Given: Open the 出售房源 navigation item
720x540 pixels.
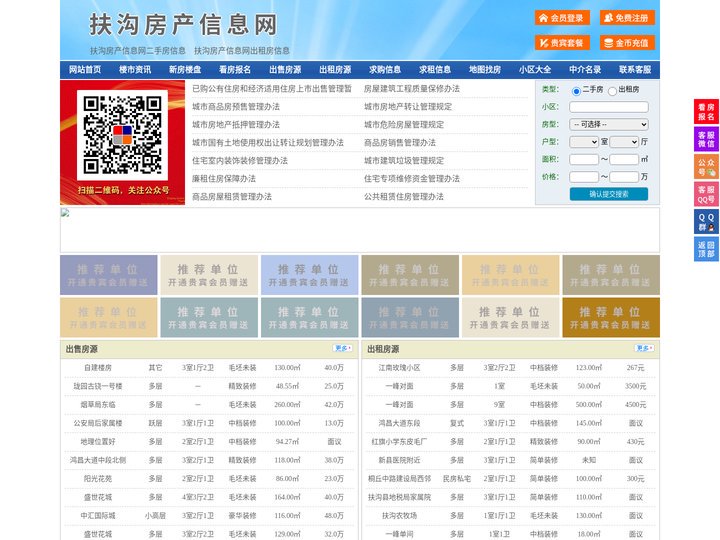Looking at the screenshot, I should (285, 70).
